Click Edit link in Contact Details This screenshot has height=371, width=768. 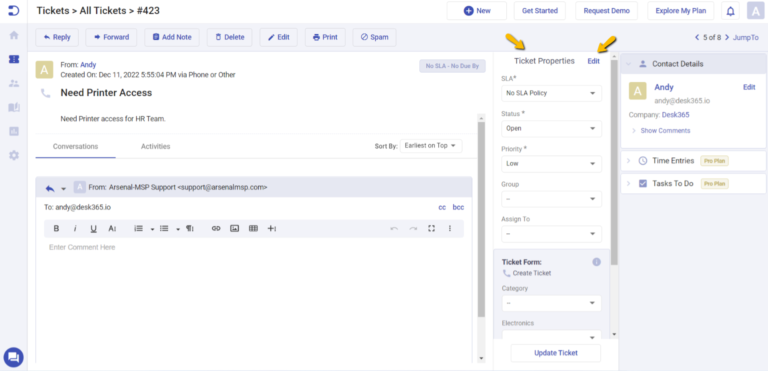click(x=749, y=87)
